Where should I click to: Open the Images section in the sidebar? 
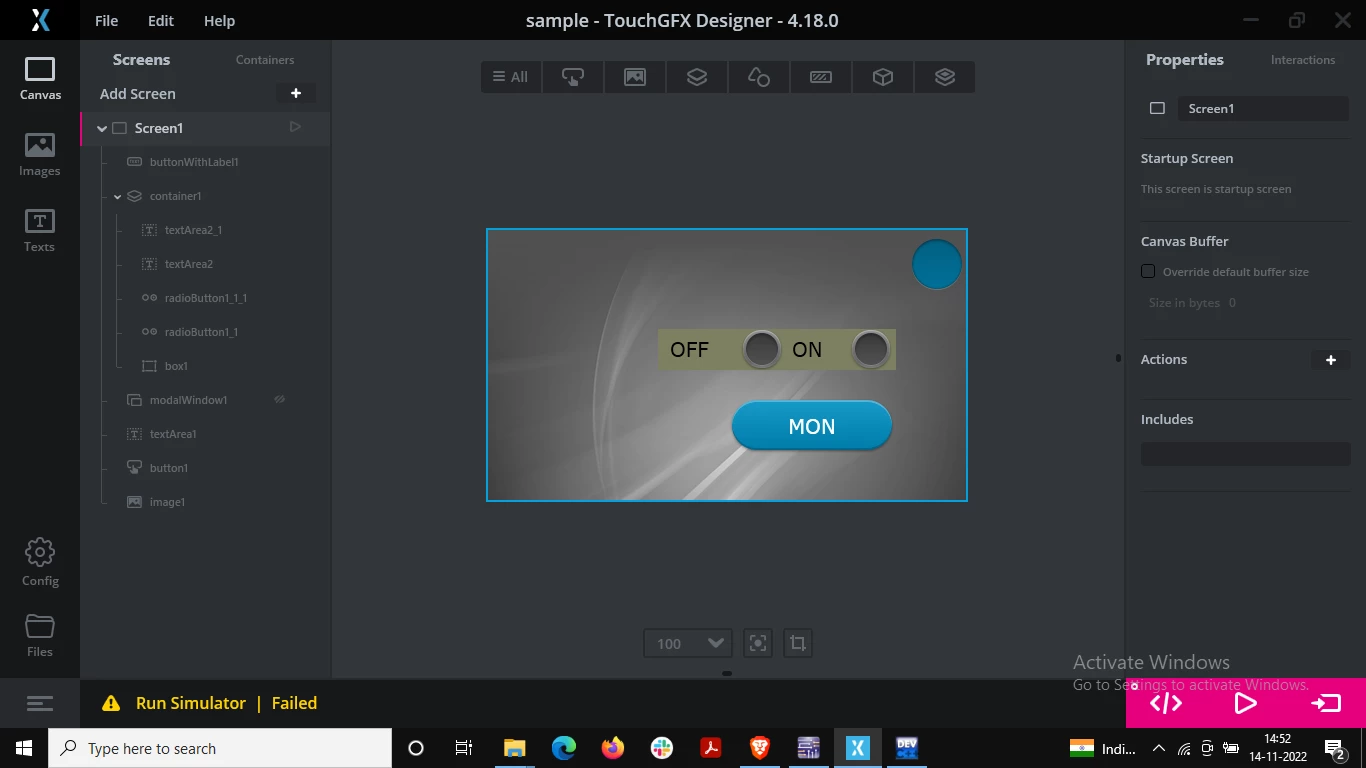40,155
